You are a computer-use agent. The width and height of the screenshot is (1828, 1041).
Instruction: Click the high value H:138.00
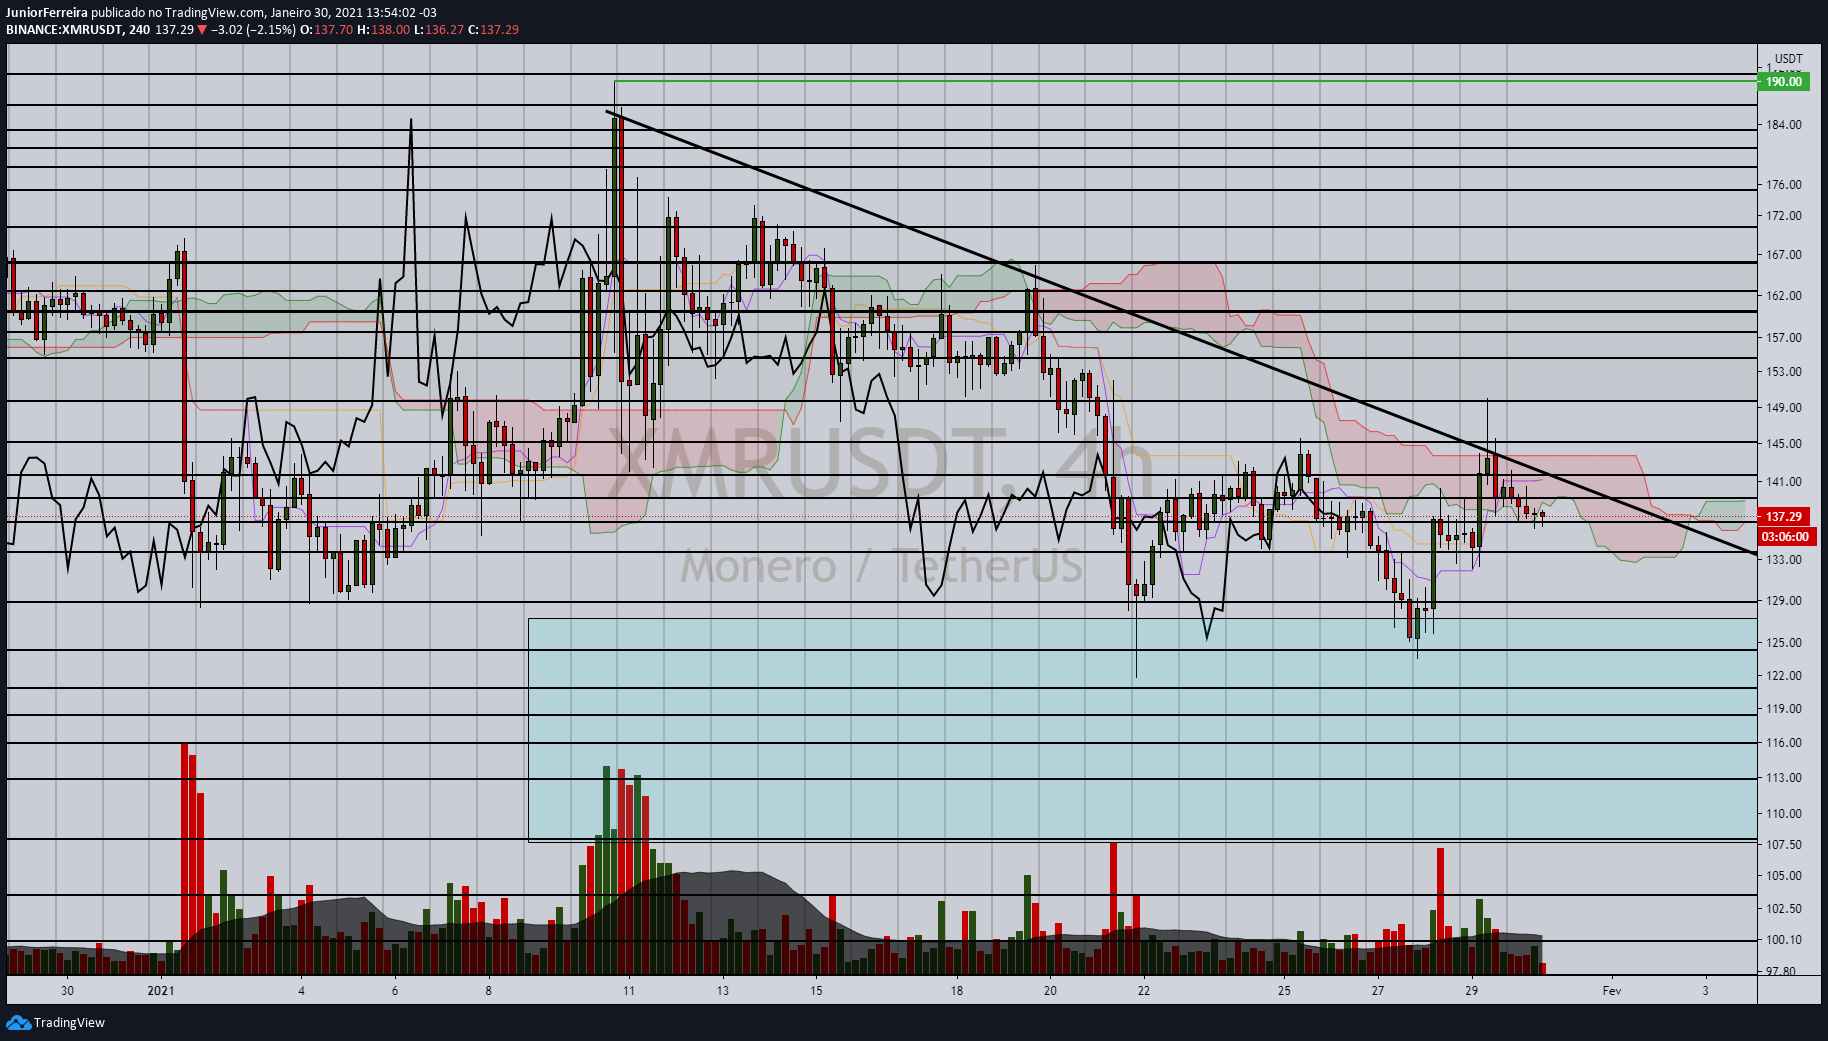click(383, 30)
